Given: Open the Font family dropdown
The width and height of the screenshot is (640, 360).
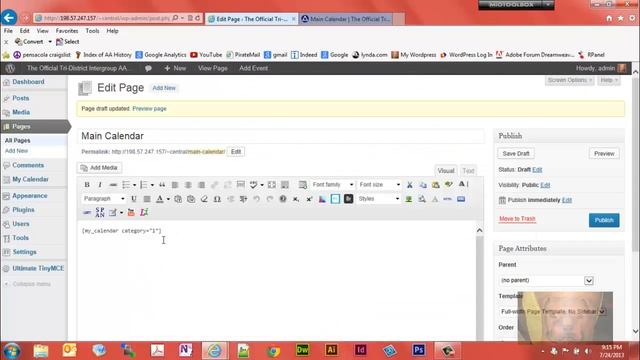Looking at the screenshot, I should (x=332, y=185).
